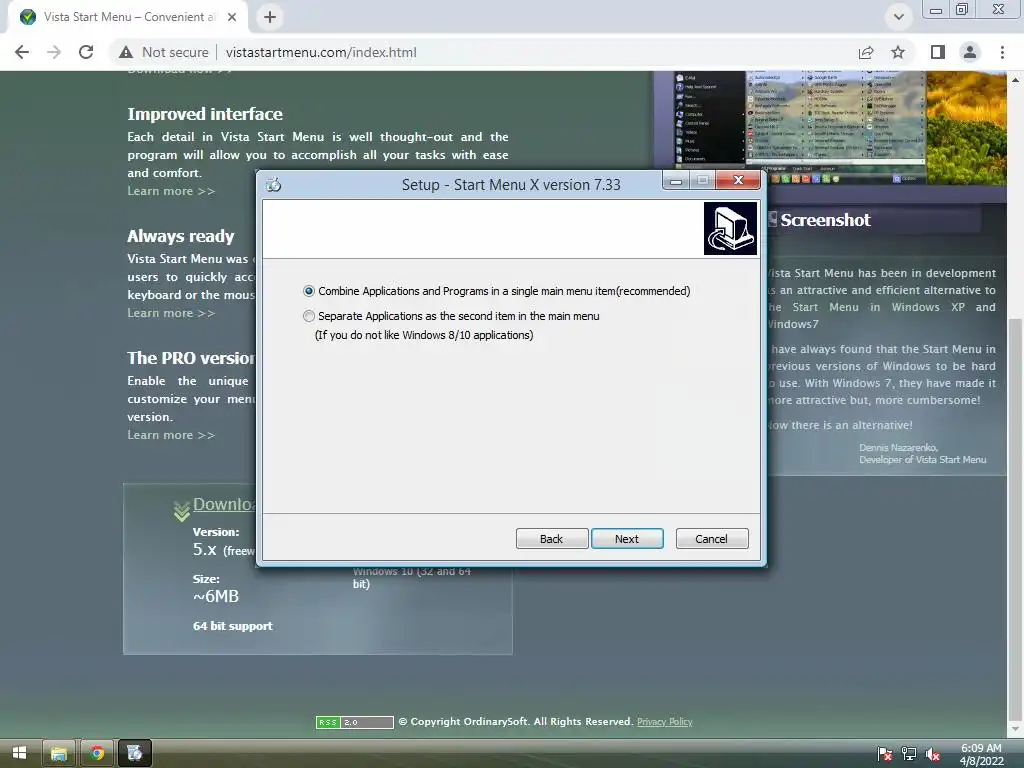
Task: Click the setup installer taskbar icon
Action: click(x=135, y=753)
